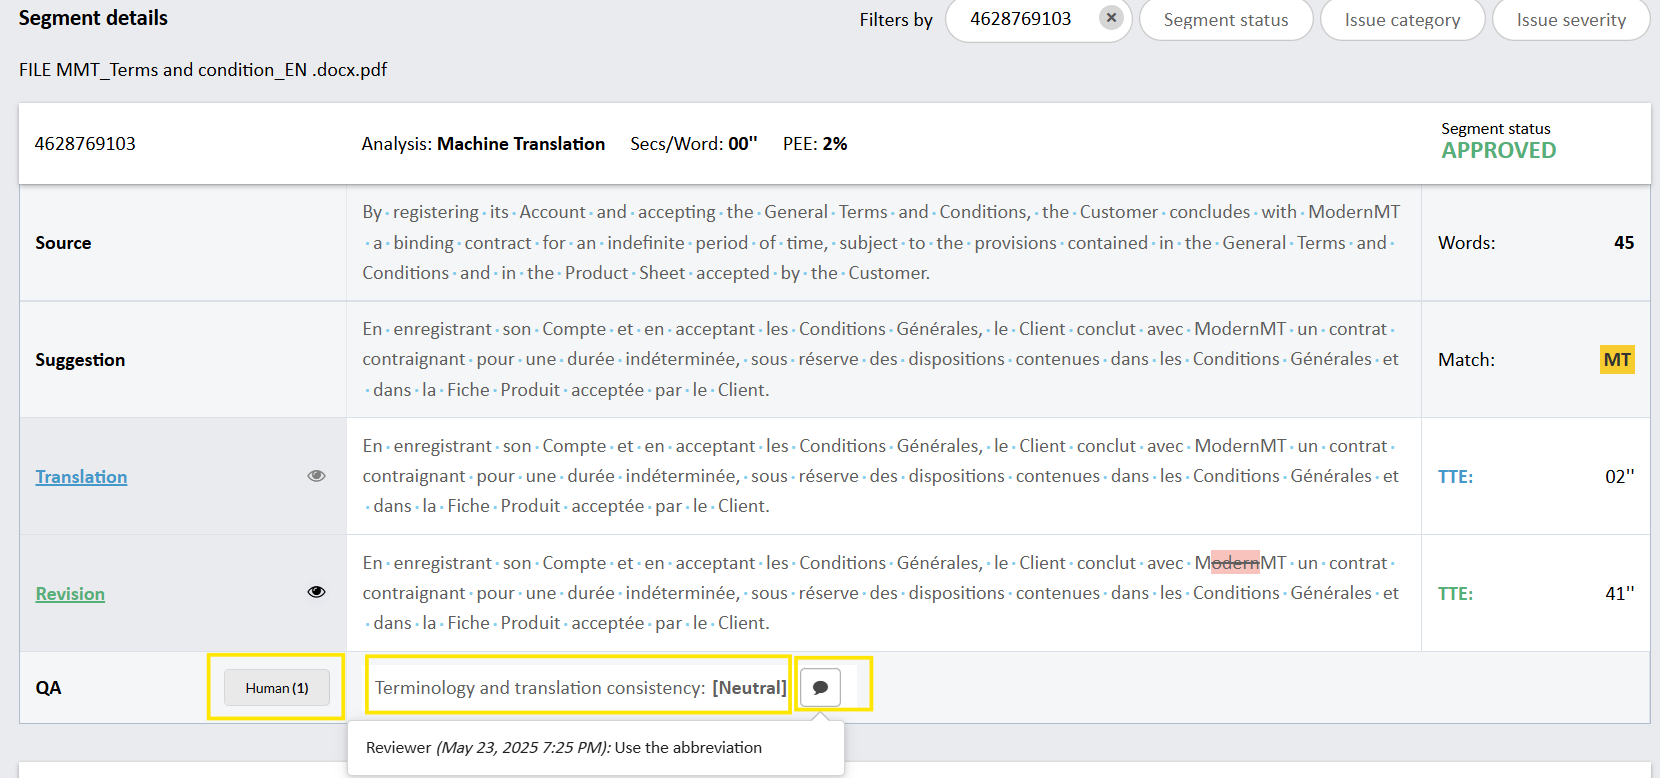Image resolution: width=1660 pixels, height=778 pixels.
Task: Open the Revision link
Action: point(70,594)
